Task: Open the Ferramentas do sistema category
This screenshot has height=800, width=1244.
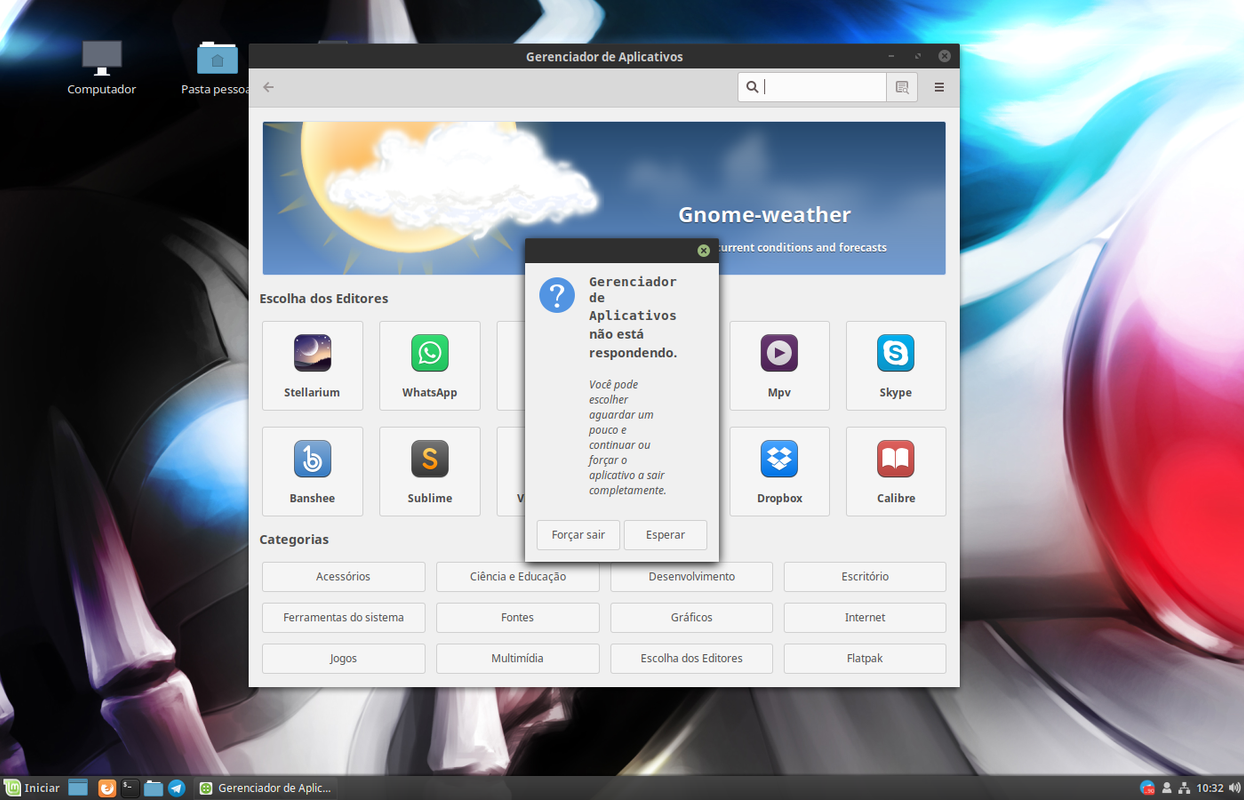Action: pos(343,618)
